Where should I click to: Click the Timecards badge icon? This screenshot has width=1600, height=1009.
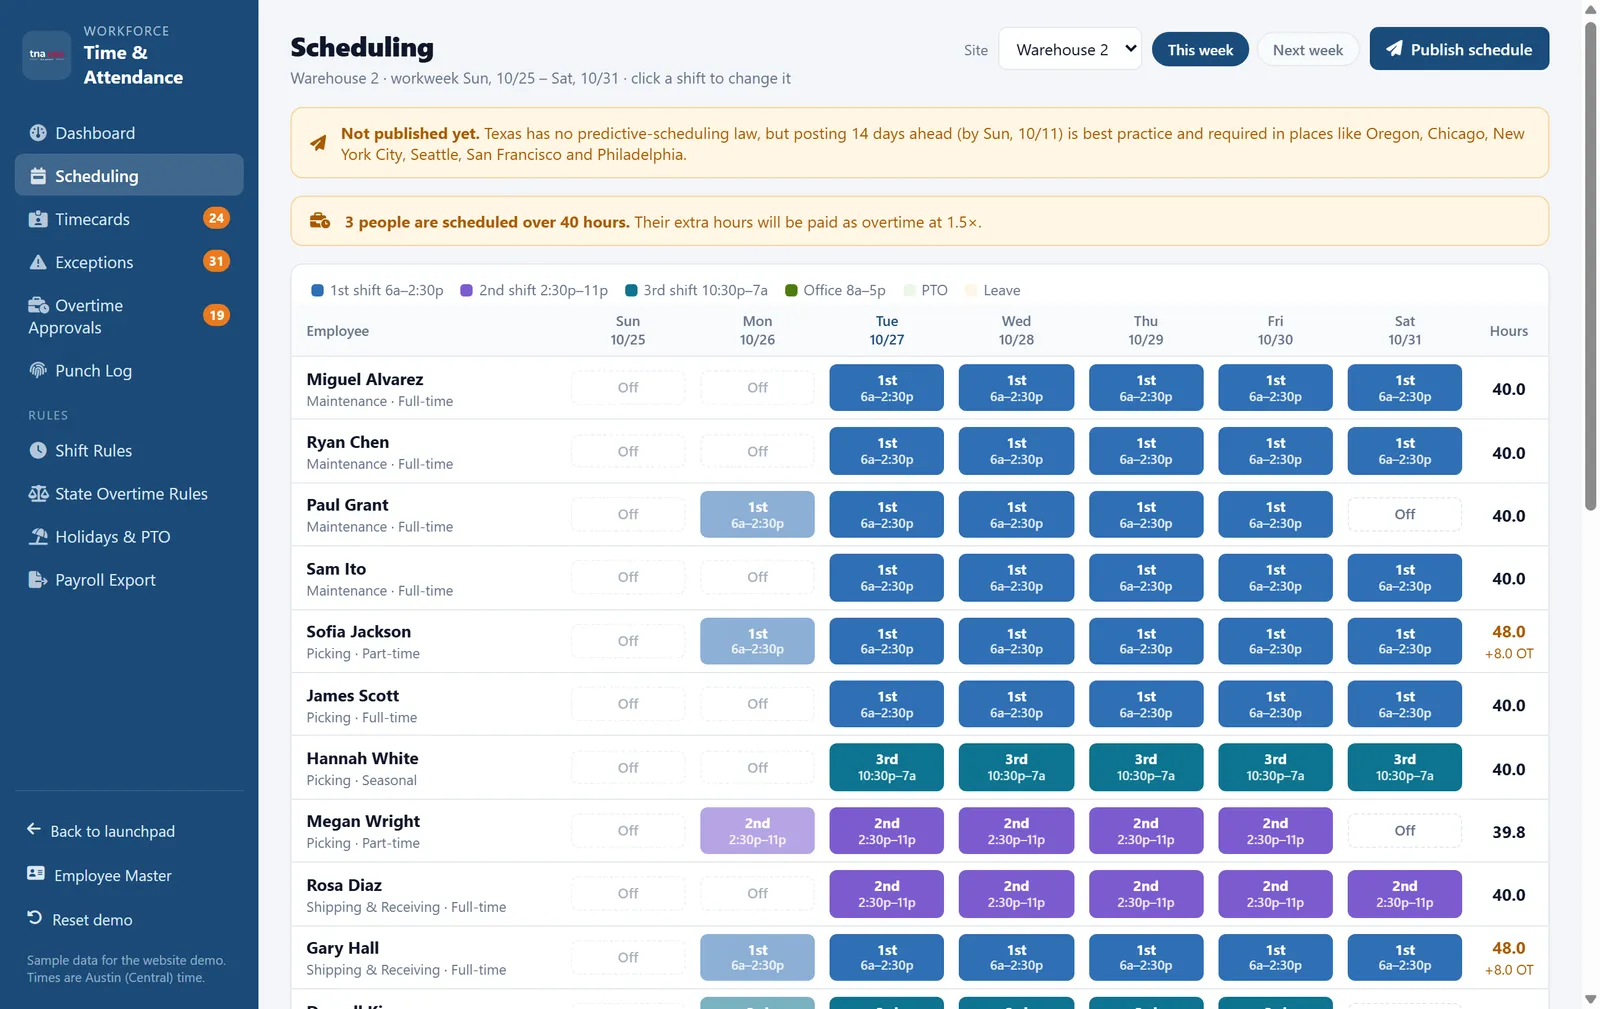pos(38,219)
